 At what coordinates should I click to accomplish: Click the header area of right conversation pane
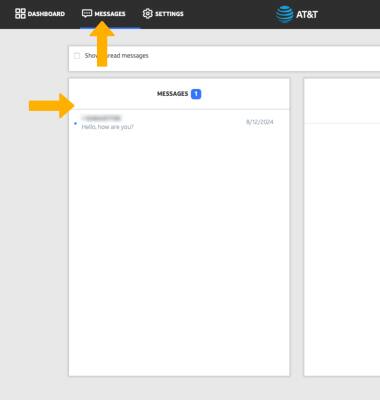(342, 101)
